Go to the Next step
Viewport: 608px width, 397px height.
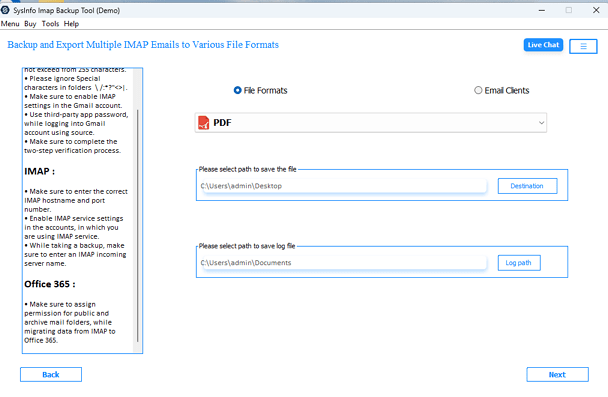click(557, 375)
